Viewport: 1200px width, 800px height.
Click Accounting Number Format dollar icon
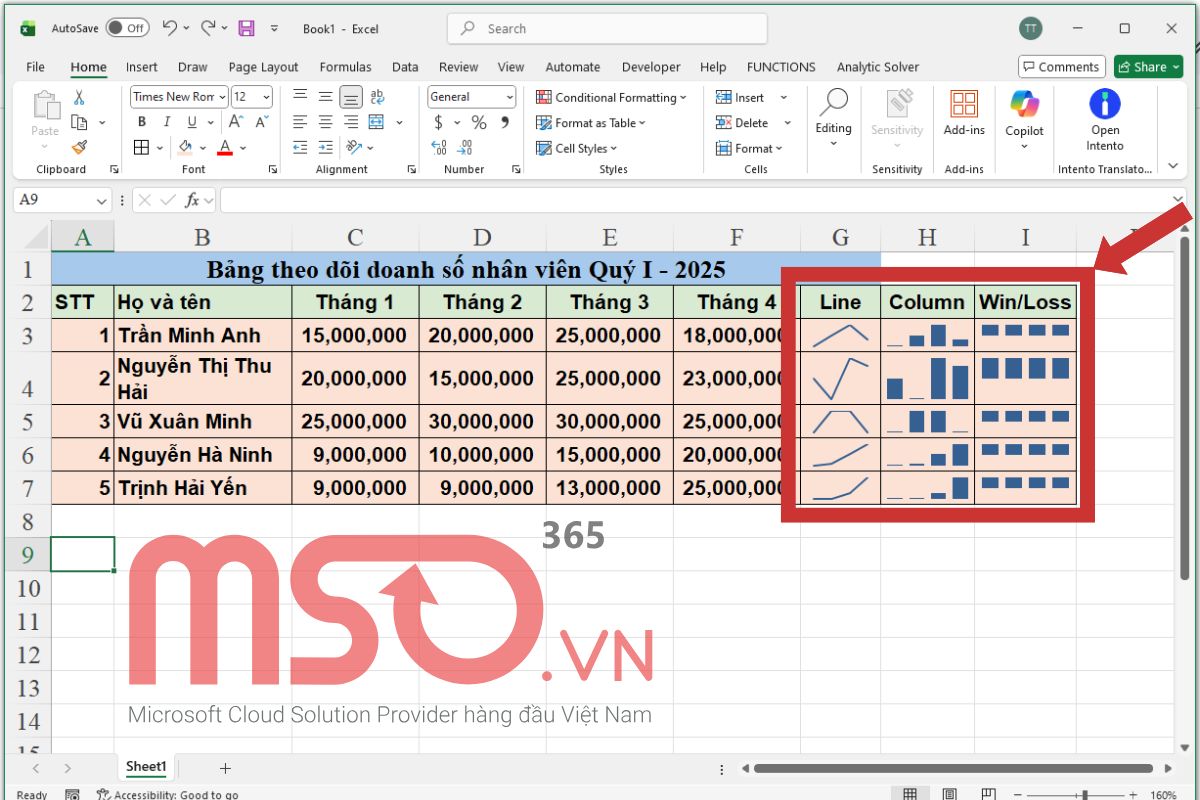(439, 122)
